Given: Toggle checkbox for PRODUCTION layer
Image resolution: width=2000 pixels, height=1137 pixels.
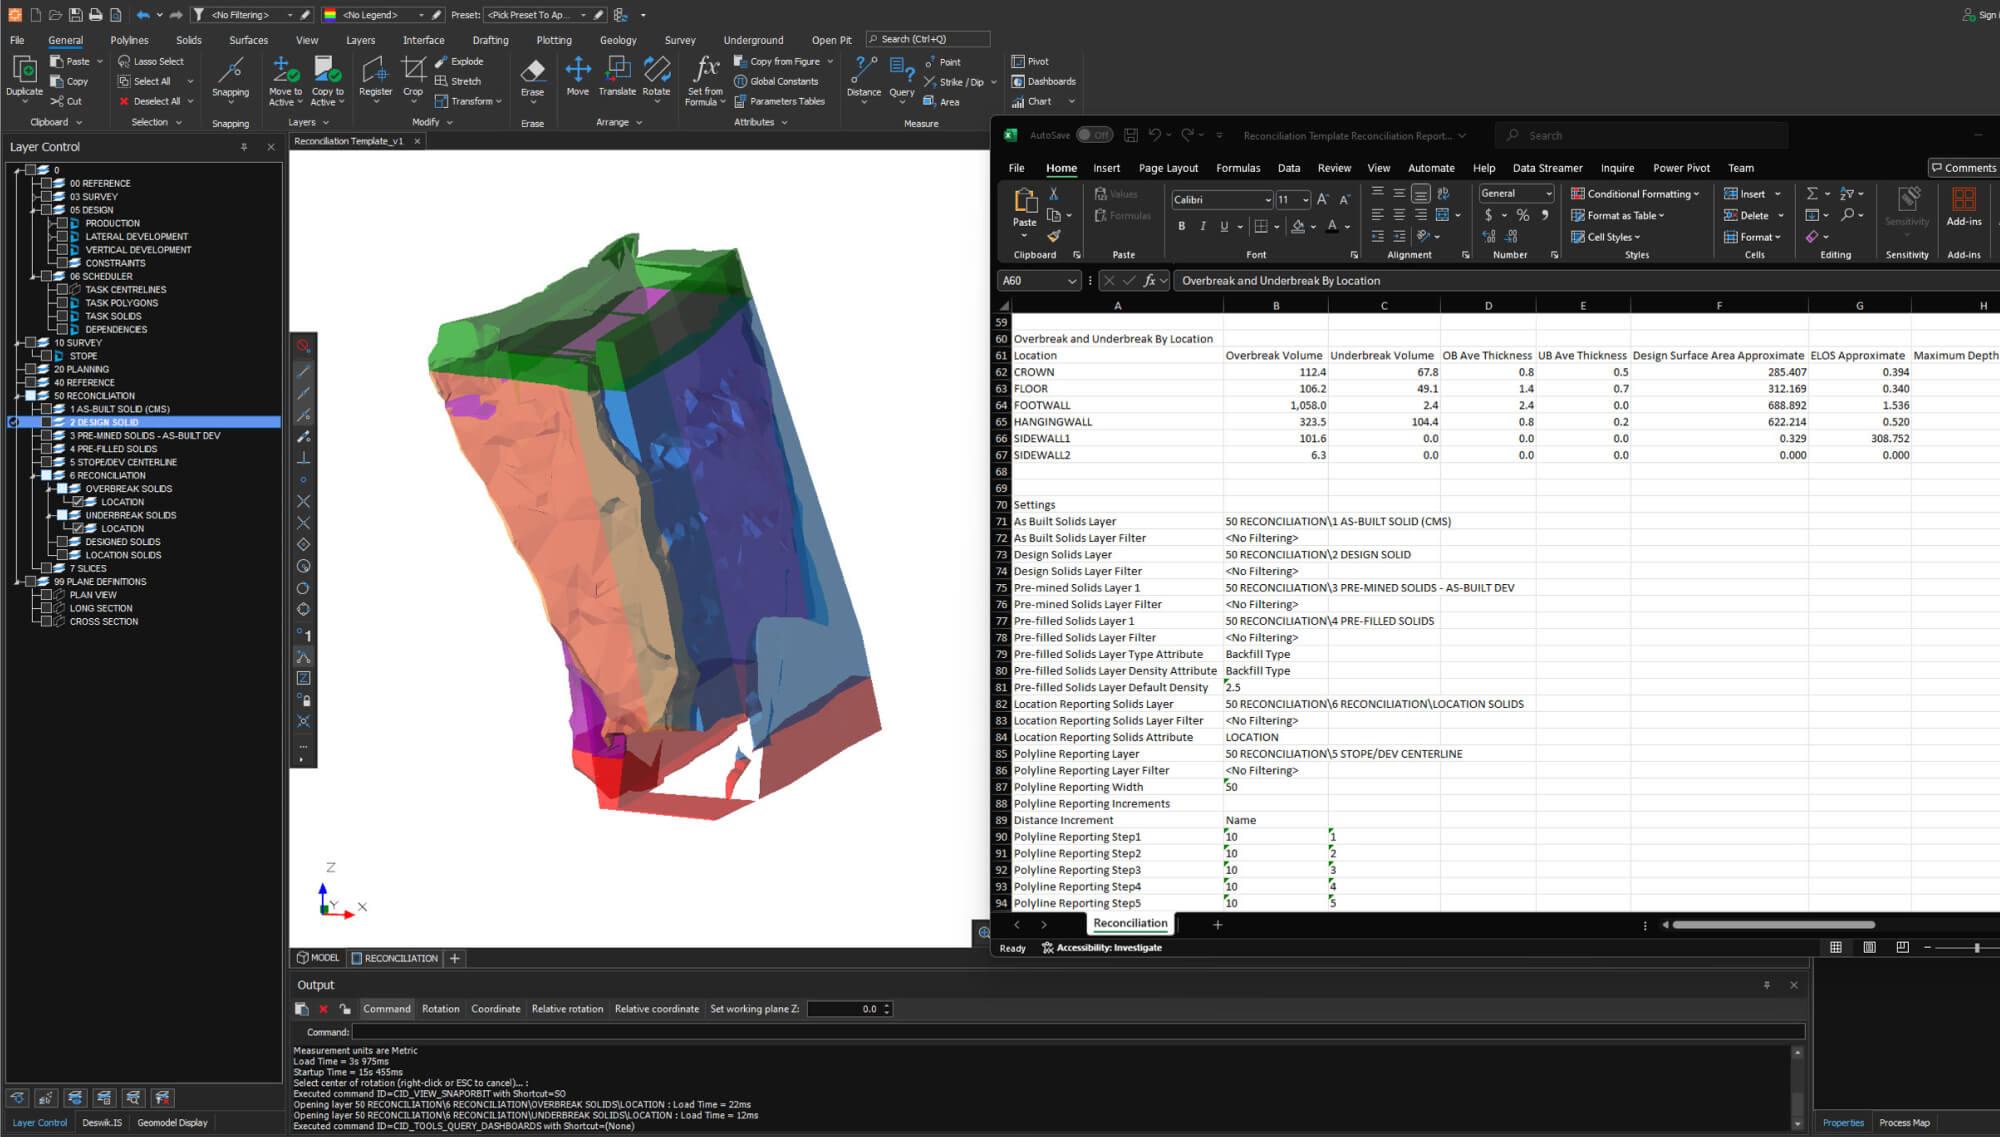Looking at the screenshot, I should click(62, 223).
